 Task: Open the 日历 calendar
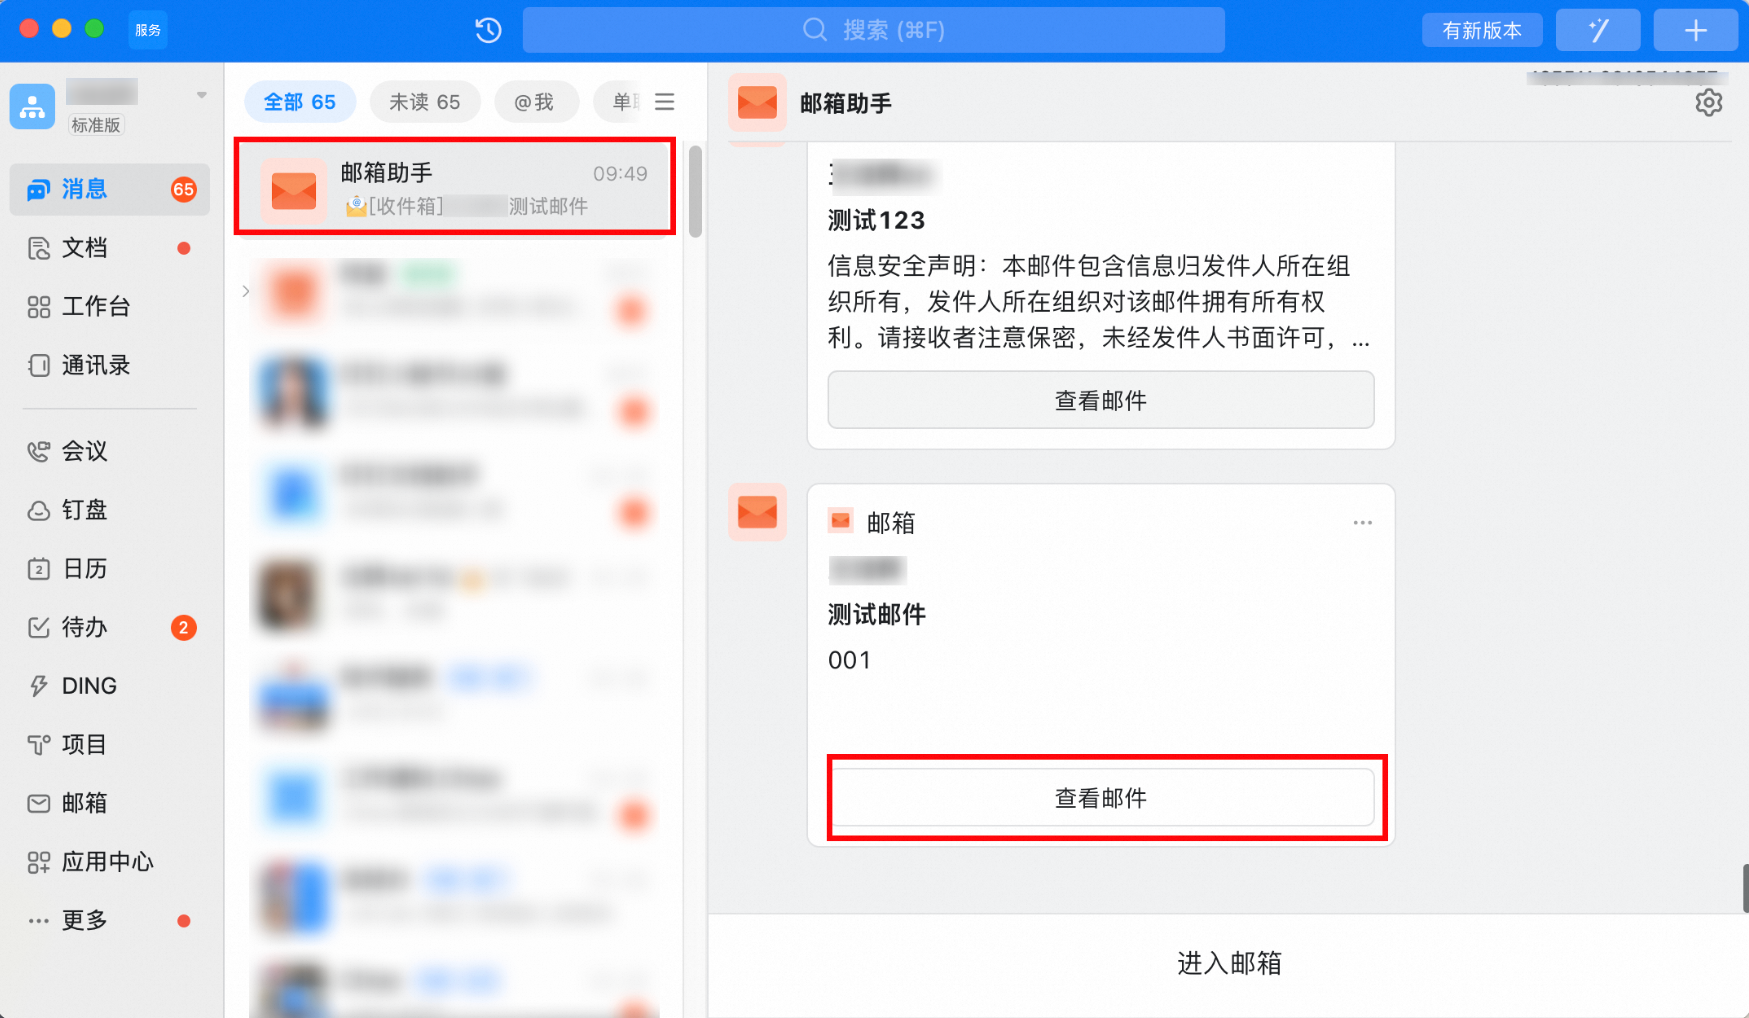[84, 568]
